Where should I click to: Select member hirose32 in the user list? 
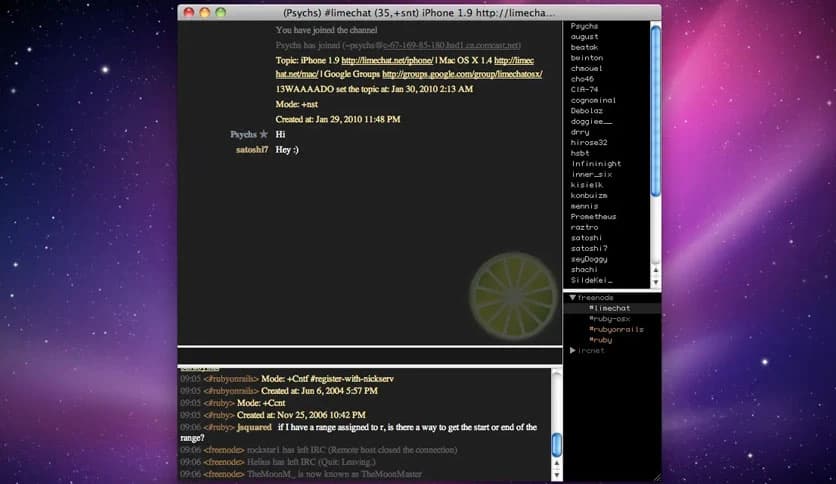tap(589, 142)
